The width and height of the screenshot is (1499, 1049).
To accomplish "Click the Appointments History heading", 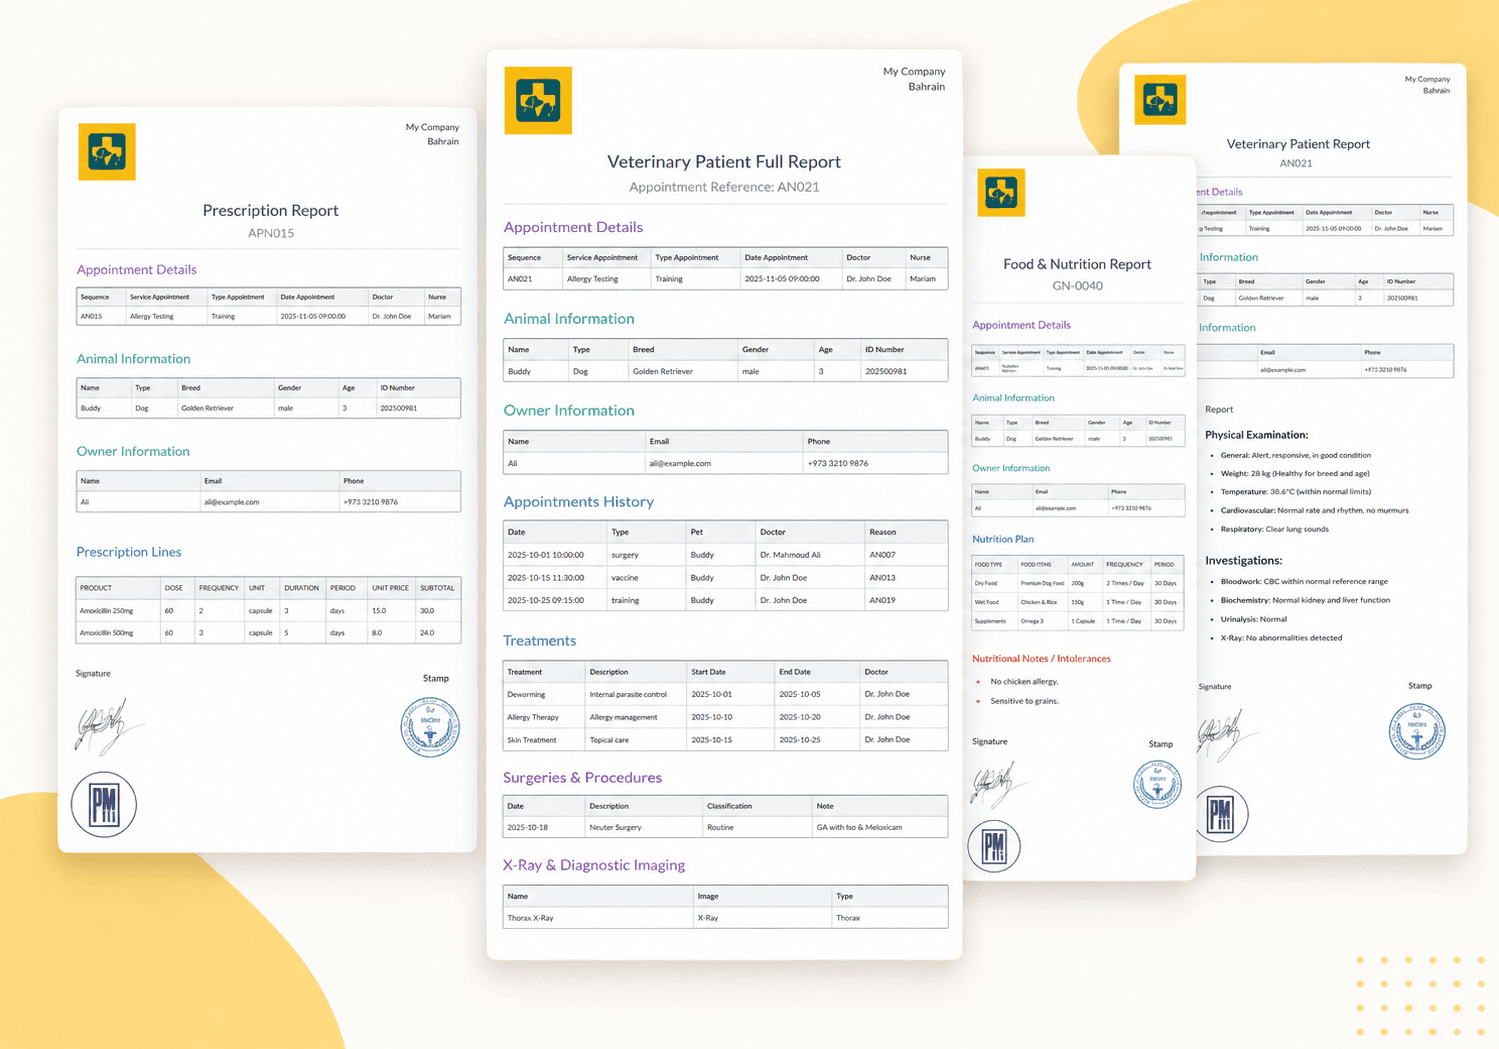I will [x=578, y=502].
